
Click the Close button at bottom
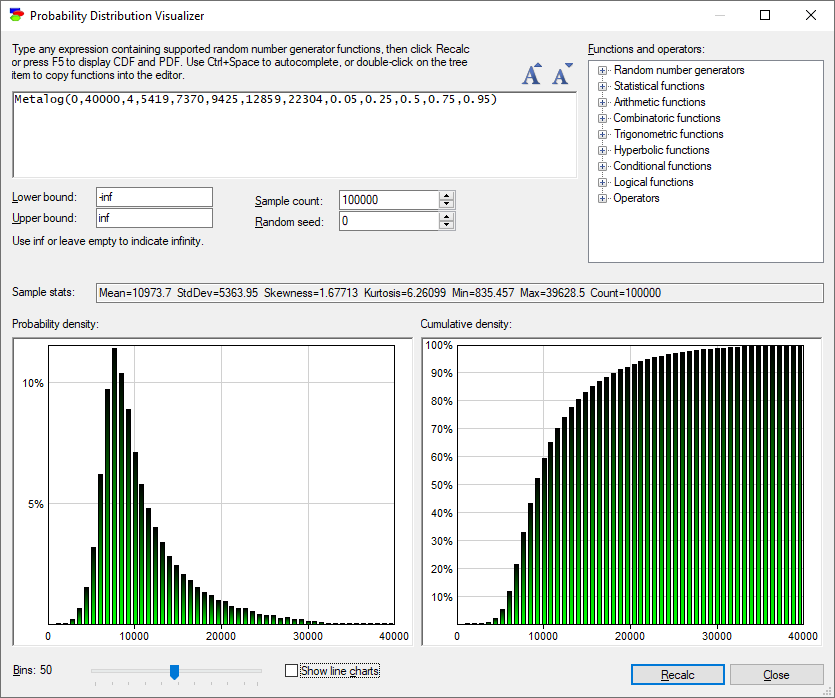coord(776,675)
